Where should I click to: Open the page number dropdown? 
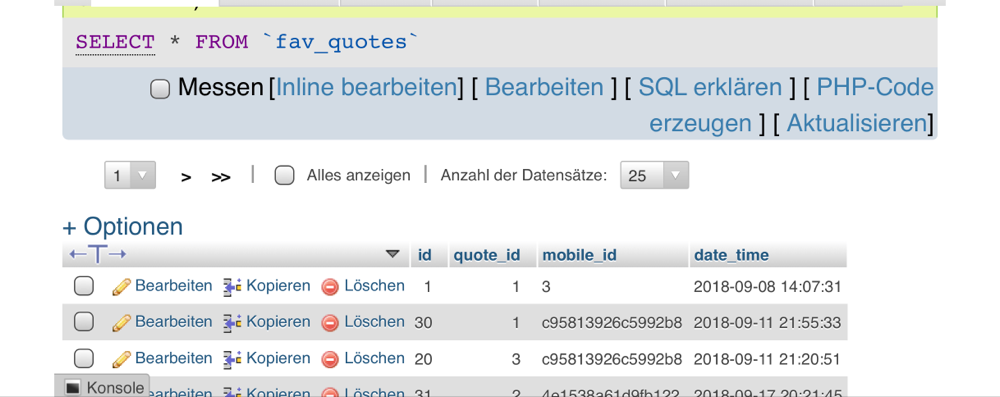(129, 175)
